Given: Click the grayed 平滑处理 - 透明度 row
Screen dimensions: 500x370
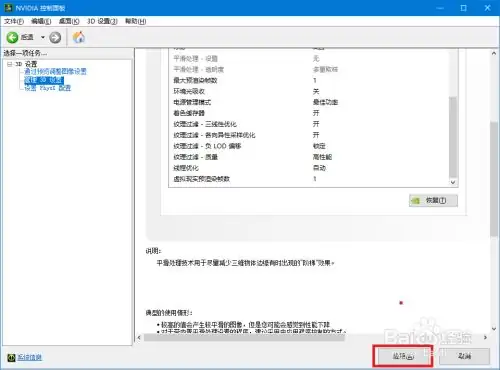Looking at the screenshot, I should point(309,69).
